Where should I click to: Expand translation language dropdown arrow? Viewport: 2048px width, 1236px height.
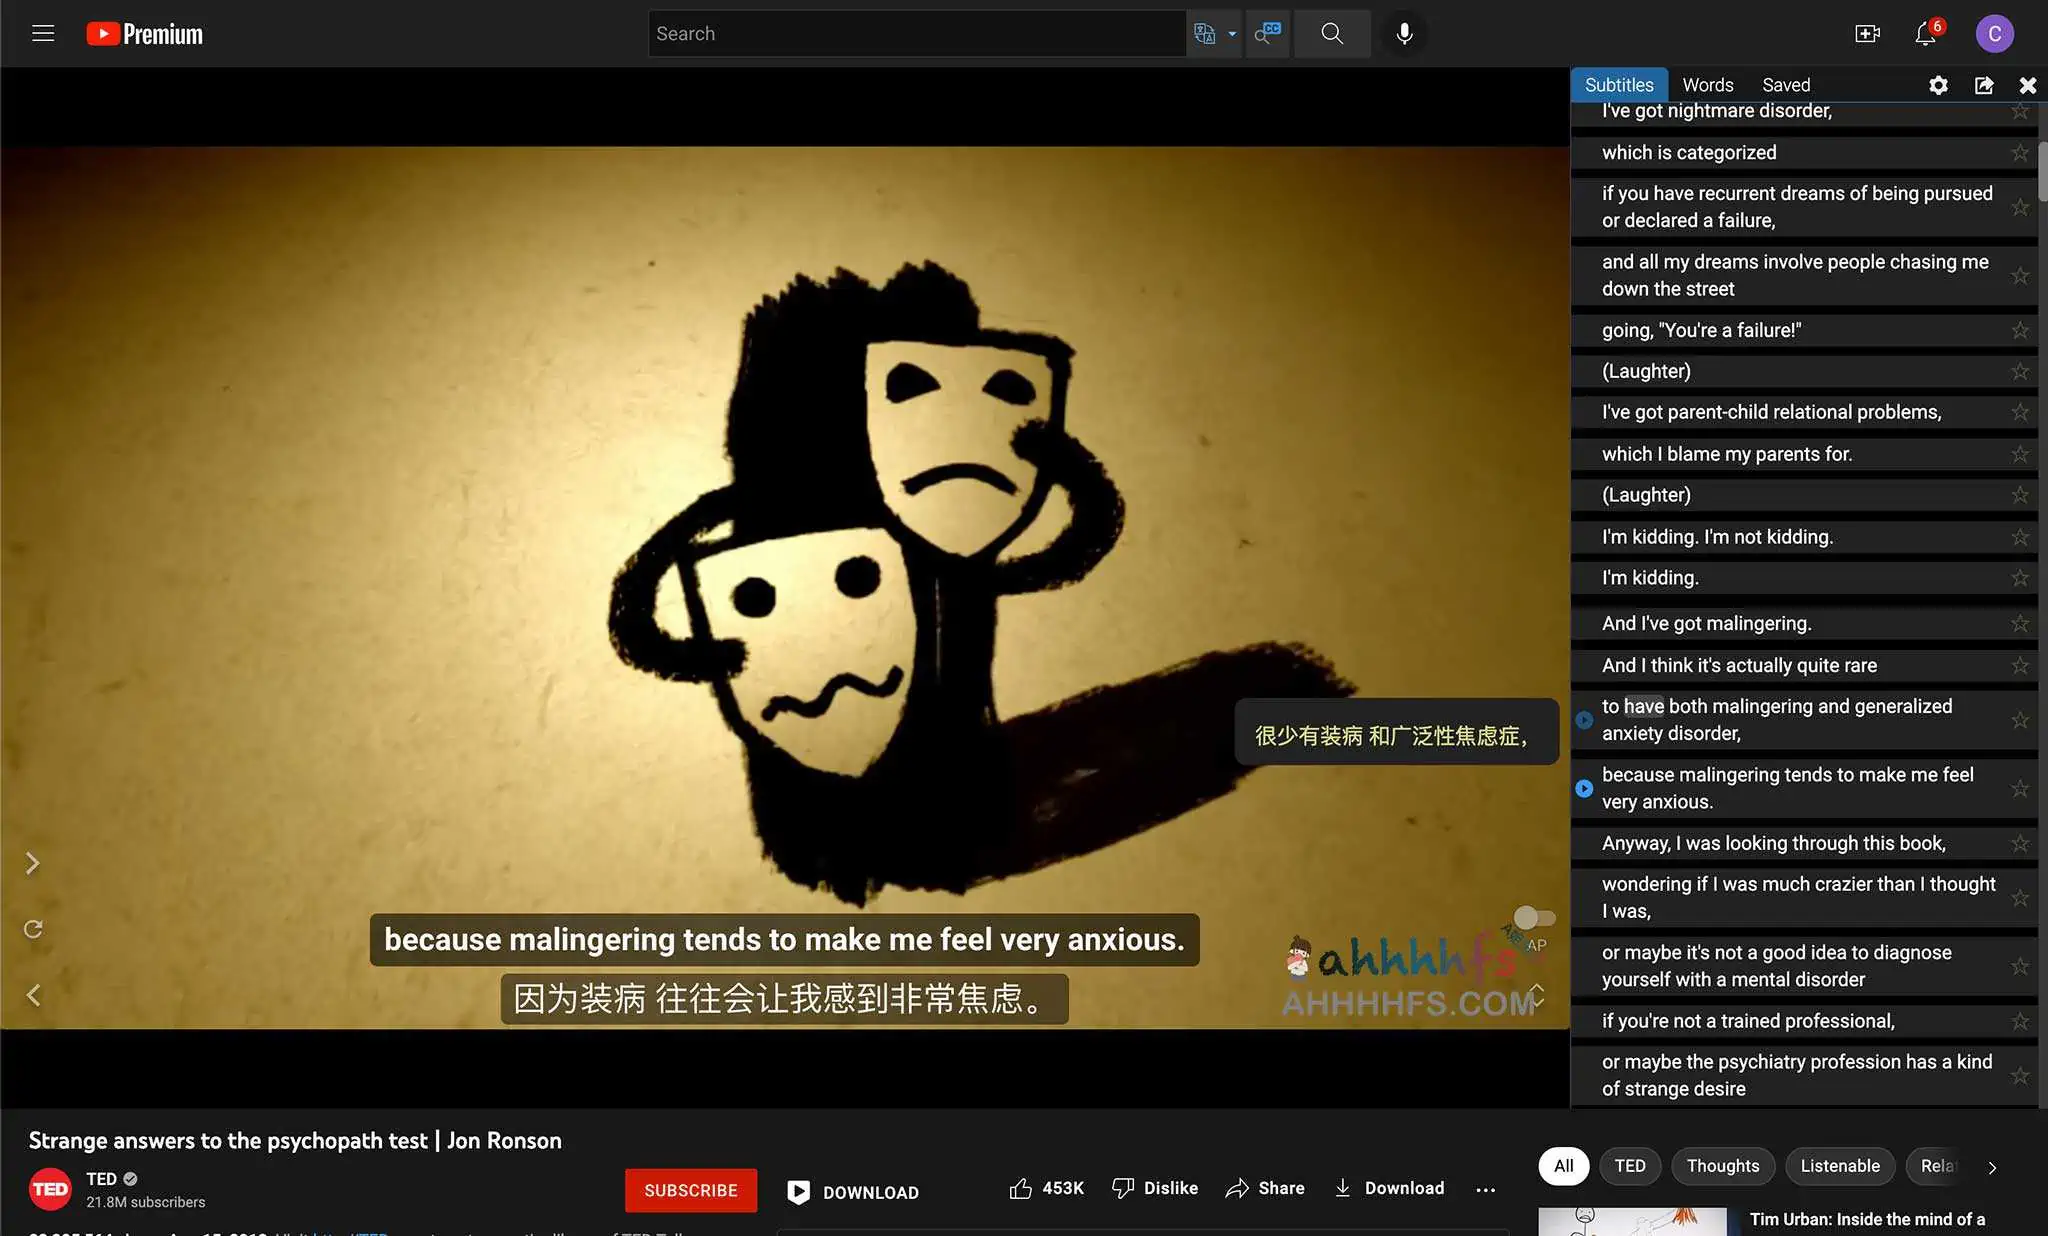point(1232,33)
